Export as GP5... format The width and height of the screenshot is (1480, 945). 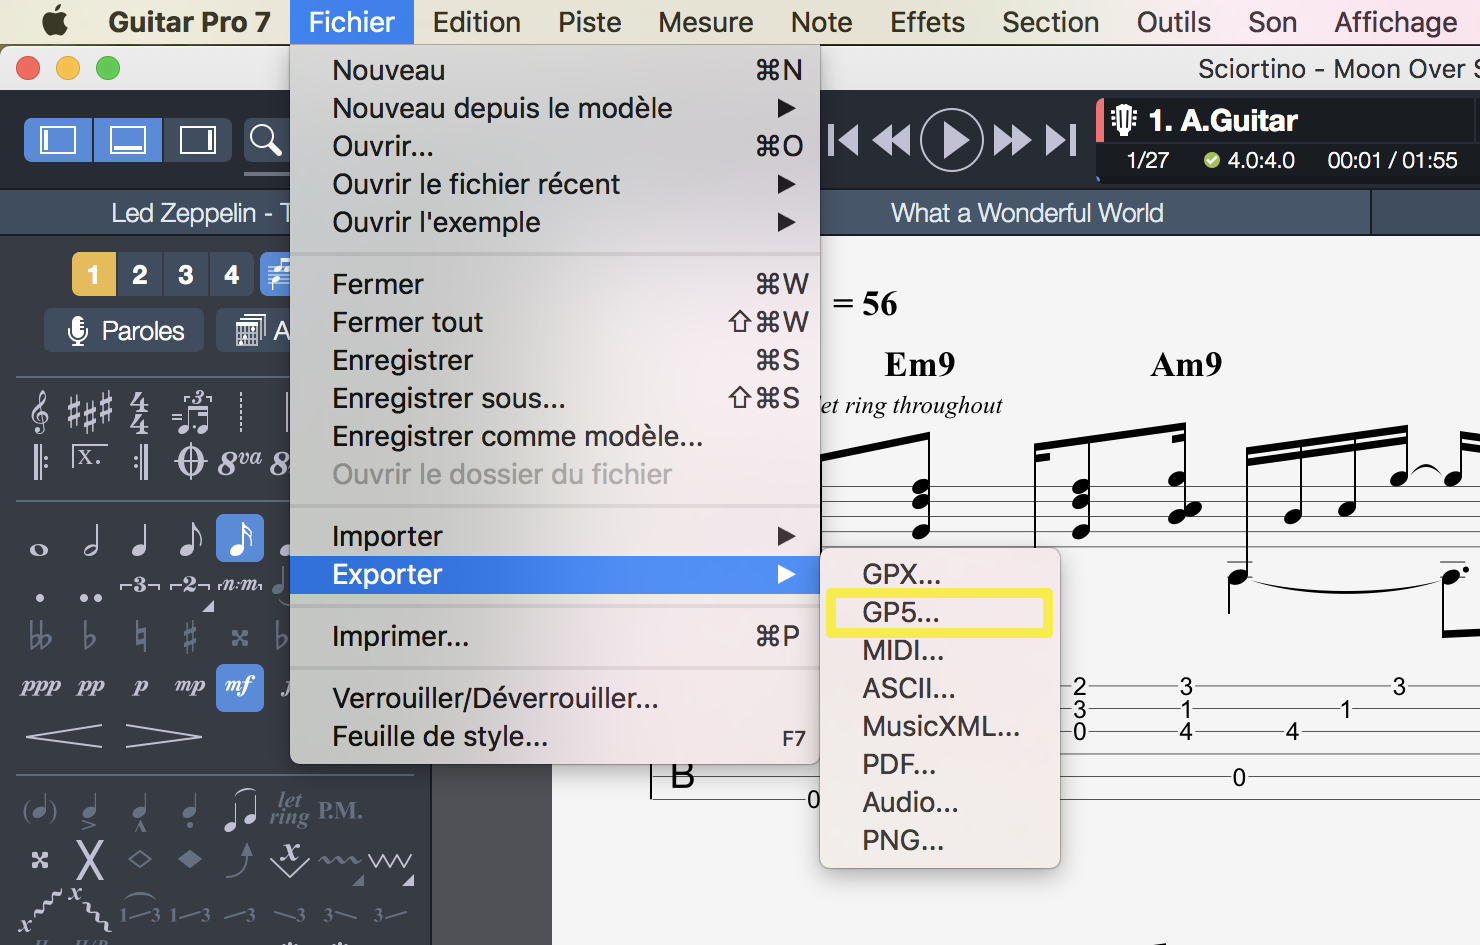coord(940,612)
